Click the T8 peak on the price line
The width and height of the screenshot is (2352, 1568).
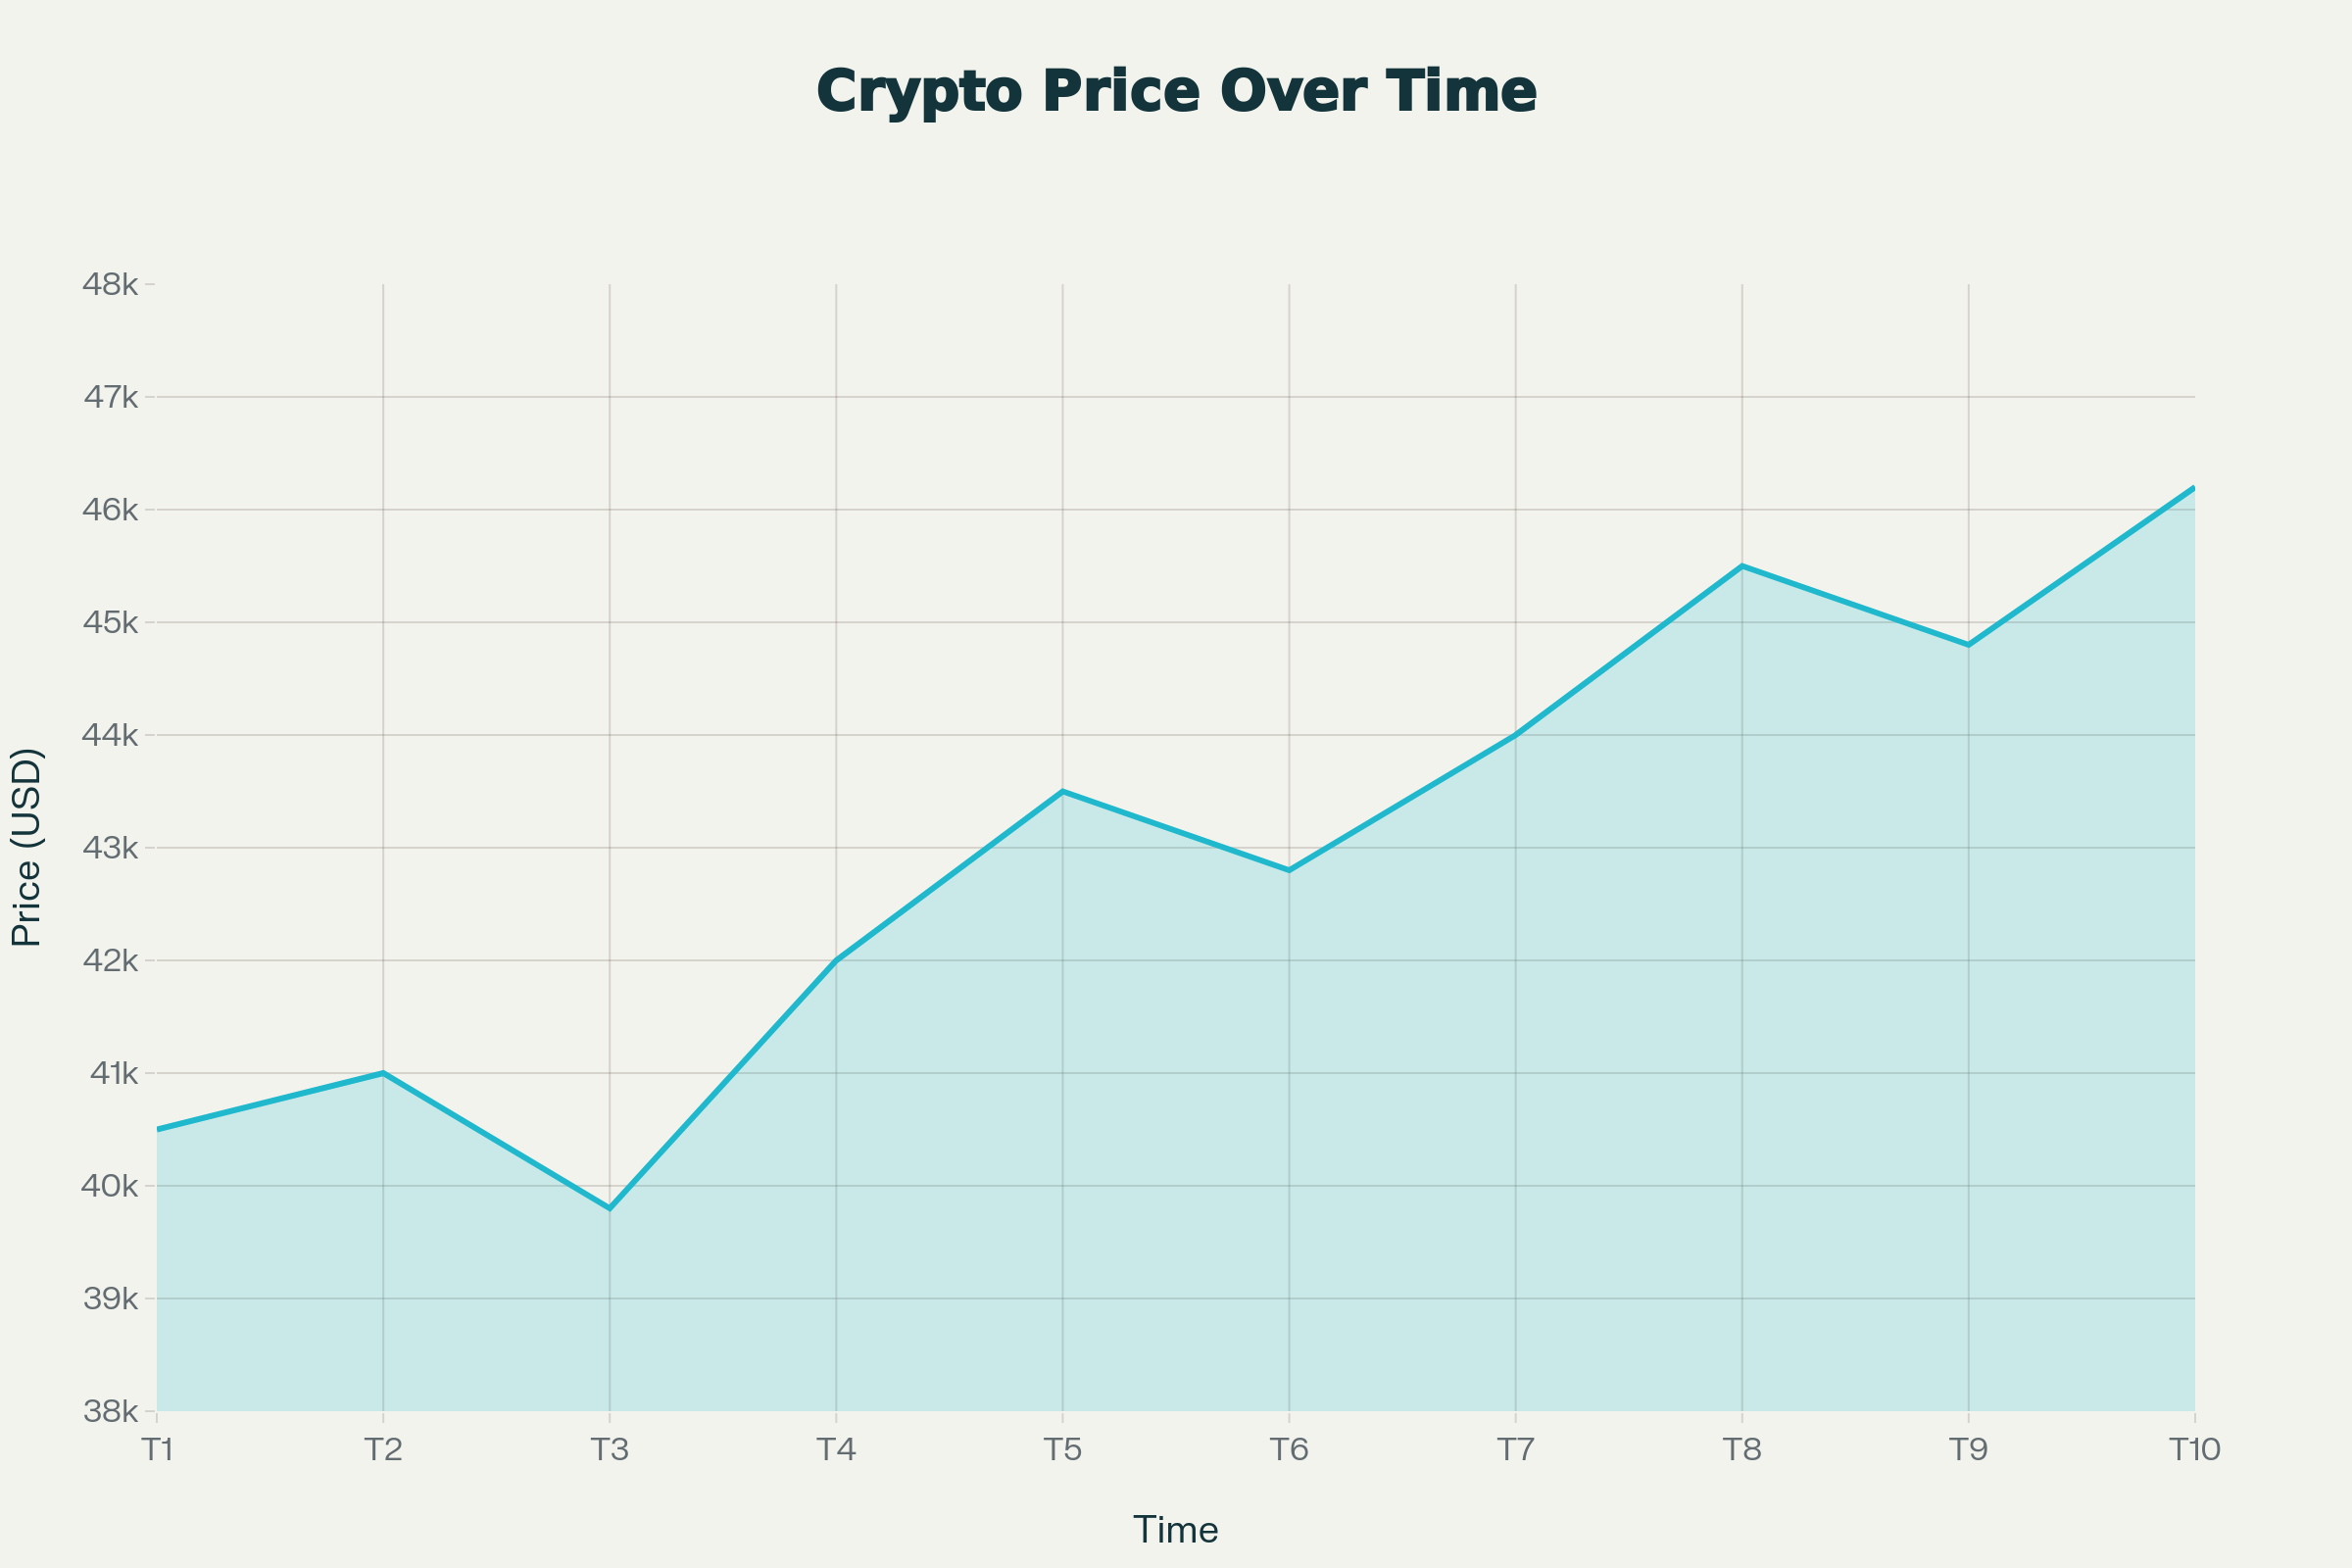click(x=1742, y=566)
